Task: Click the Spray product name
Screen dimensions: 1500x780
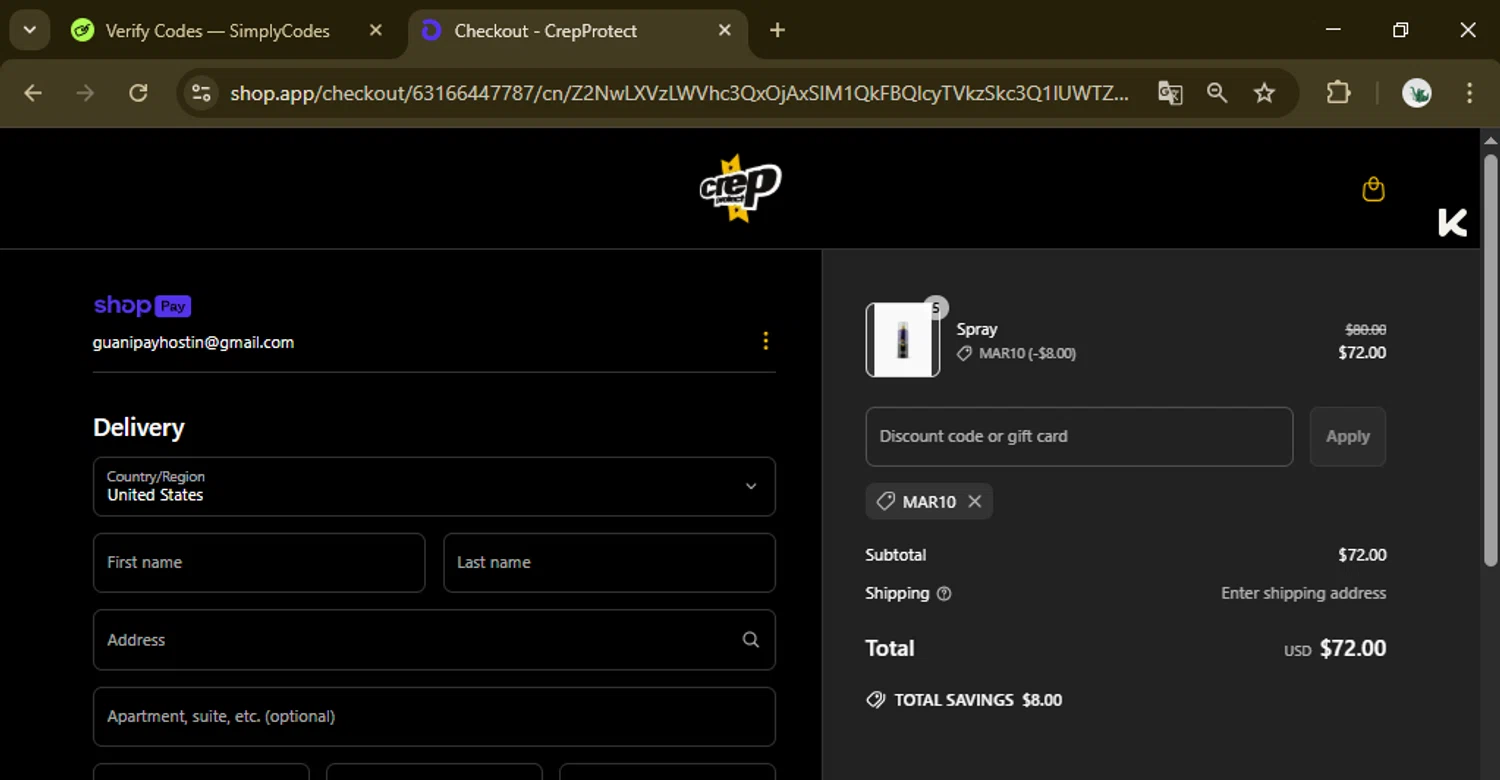Action: pyautogui.click(x=977, y=329)
